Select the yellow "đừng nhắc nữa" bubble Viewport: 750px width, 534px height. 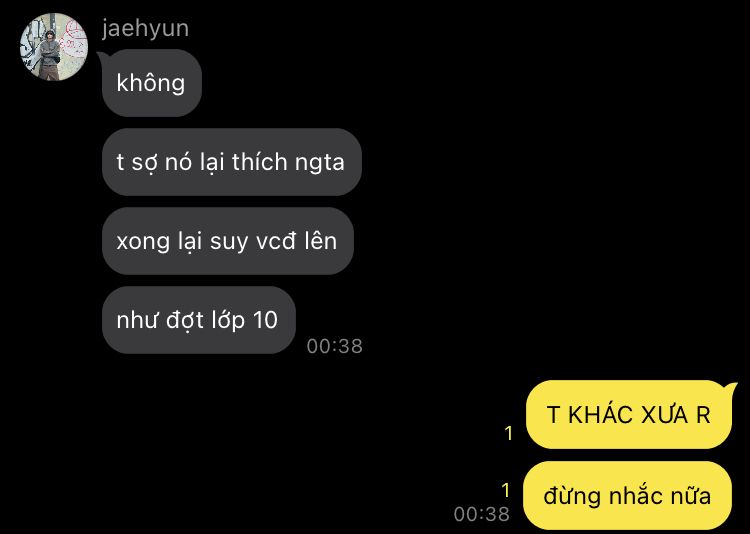(627, 495)
